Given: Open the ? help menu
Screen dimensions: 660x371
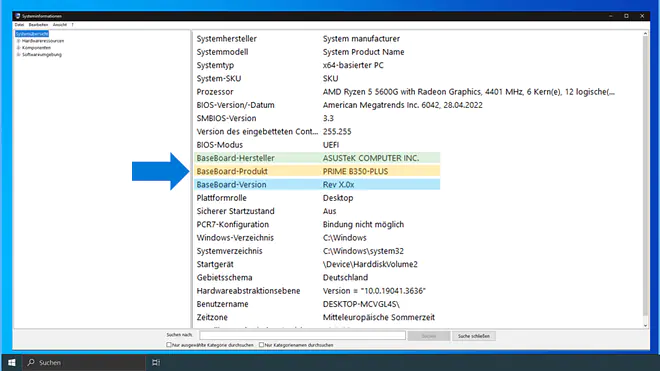Looking at the screenshot, I should (x=72, y=25).
